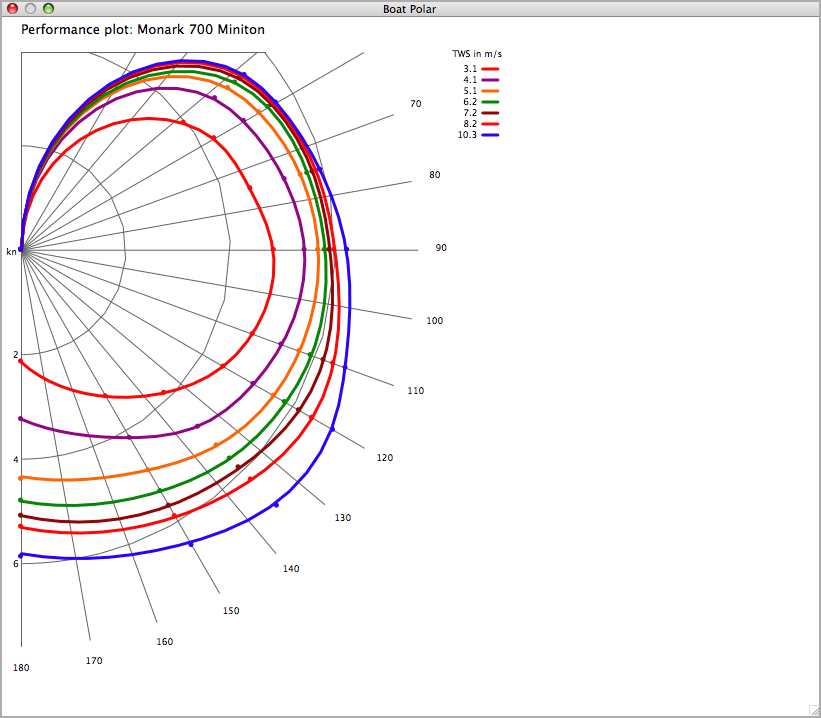Image resolution: width=821 pixels, height=718 pixels.
Task: Minimize the Boat Polar window
Action: (x=30, y=8)
